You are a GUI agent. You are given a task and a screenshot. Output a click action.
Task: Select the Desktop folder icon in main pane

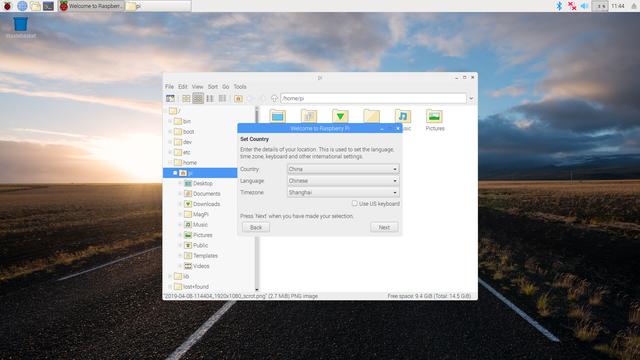(278, 117)
